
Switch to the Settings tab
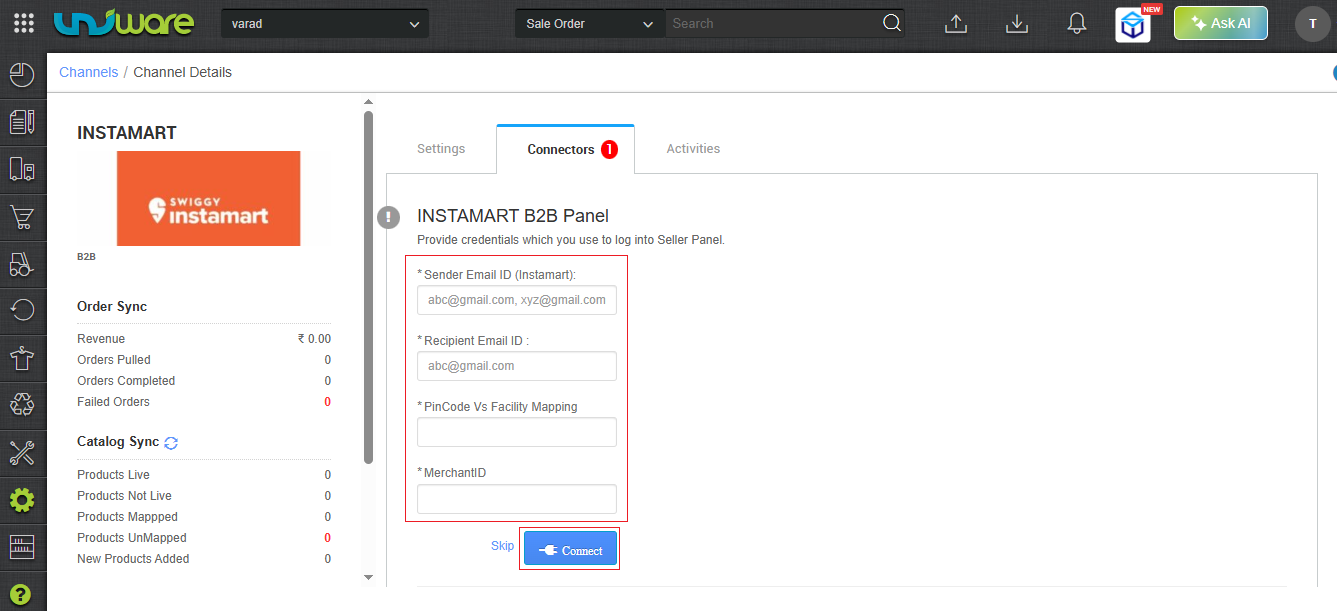(x=441, y=149)
